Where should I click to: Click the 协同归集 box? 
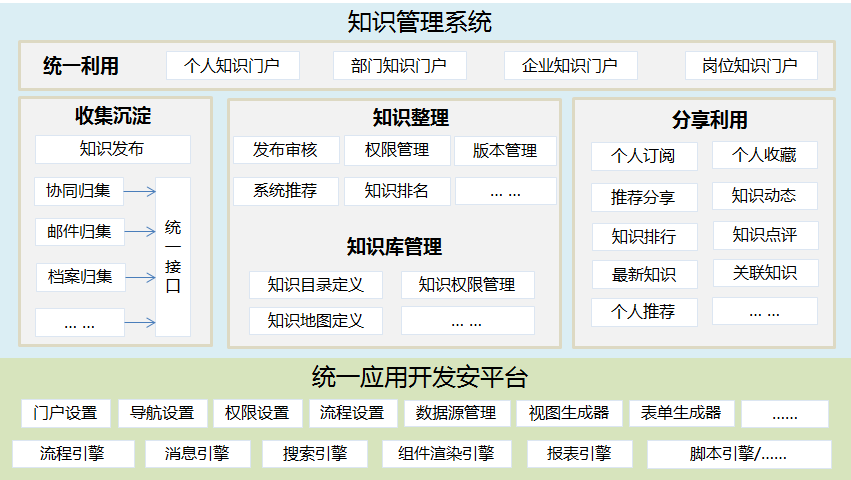tap(80, 191)
